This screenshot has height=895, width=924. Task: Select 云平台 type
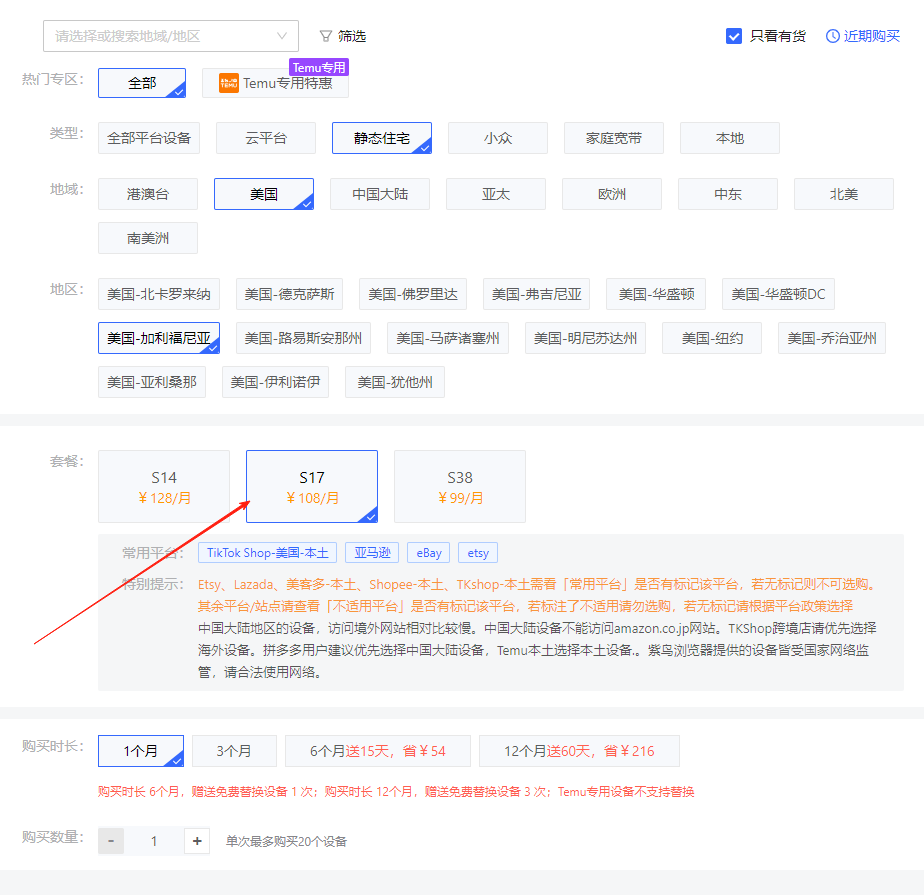tap(266, 138)
